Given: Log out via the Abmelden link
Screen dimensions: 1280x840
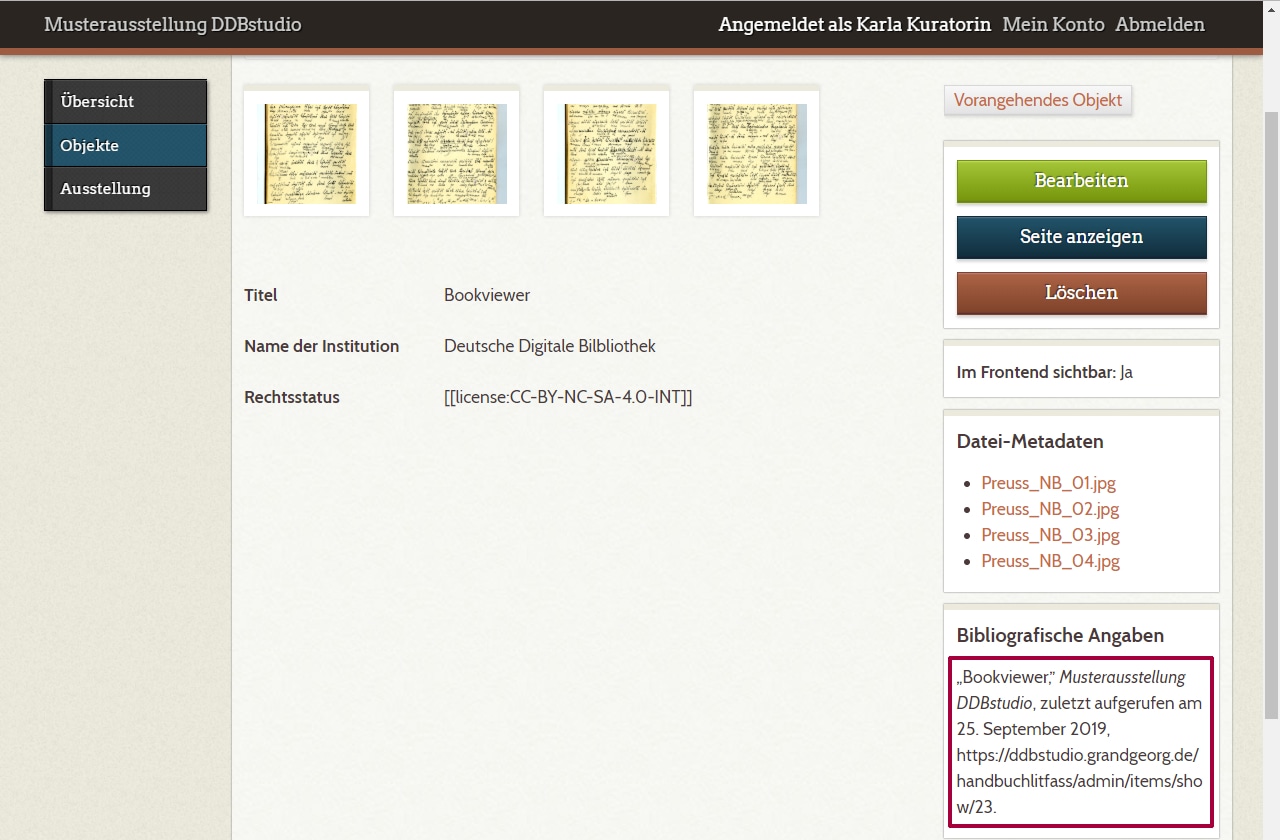Looking at the screenshot, I should pos(1160,25).
